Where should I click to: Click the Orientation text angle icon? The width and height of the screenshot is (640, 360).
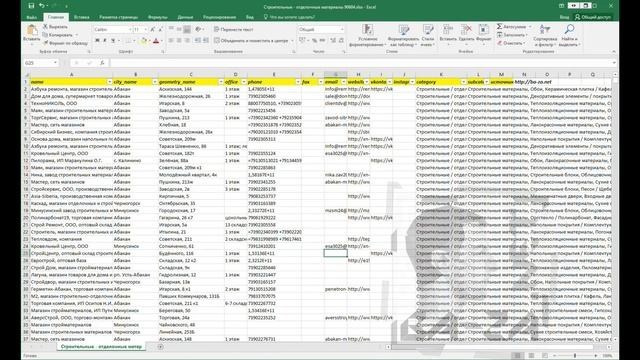coord(199,29)
